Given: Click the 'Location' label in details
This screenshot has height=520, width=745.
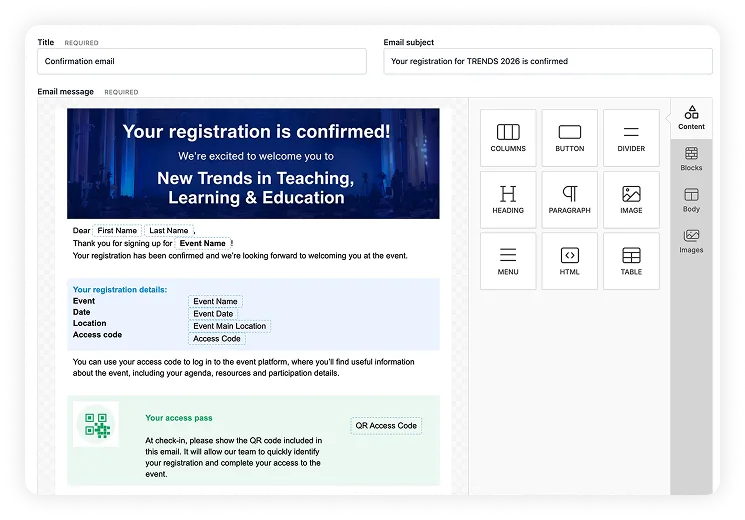Looking at the screenshot, I should (89, 323).
